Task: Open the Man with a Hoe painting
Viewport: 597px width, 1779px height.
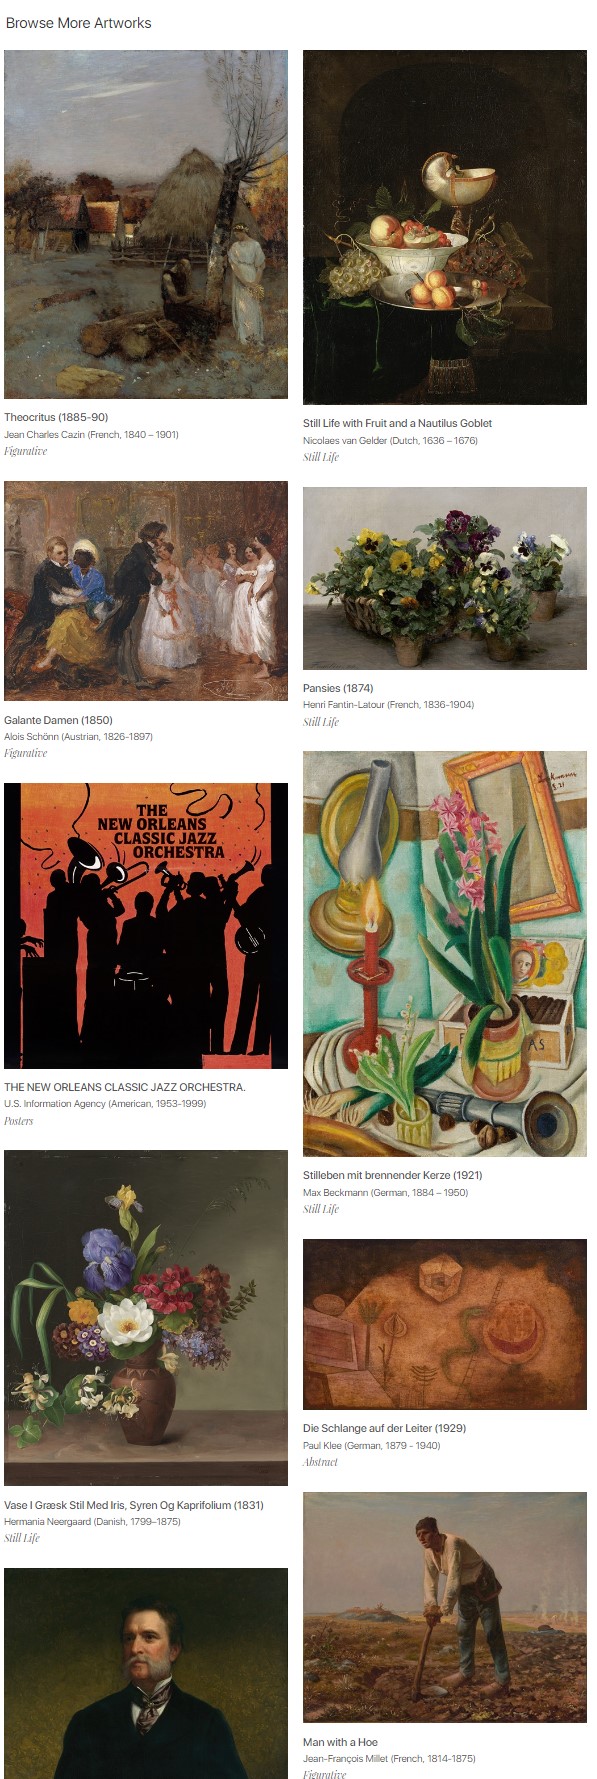Action: pyautogui.click(x=445, y=1607)
